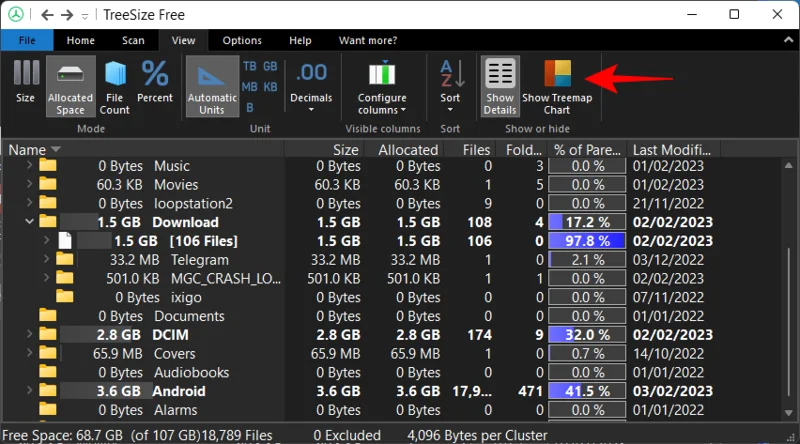Select the View ribbon tab
The image size is (800, 444).
(x=183, y=40)
